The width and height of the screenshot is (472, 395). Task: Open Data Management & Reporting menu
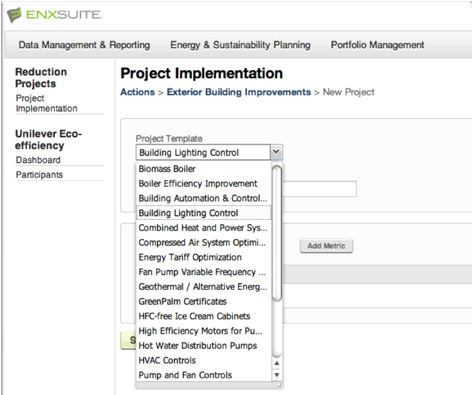click(x=84, y=45)
